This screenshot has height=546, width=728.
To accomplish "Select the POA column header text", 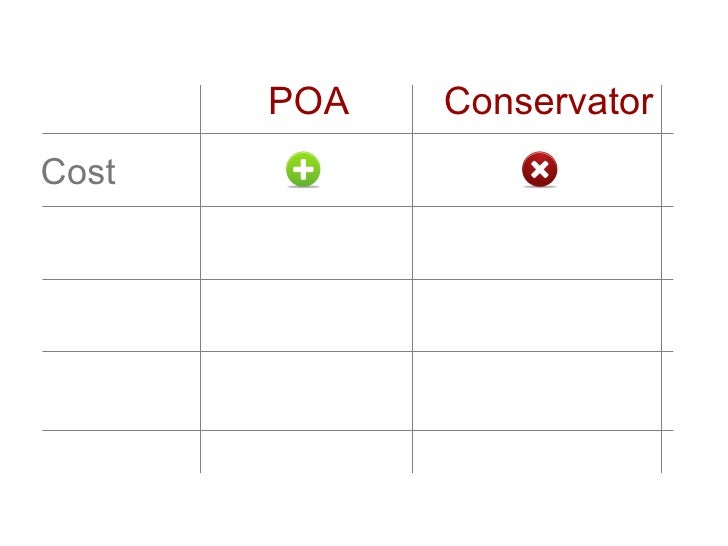I will coord(309,101).
